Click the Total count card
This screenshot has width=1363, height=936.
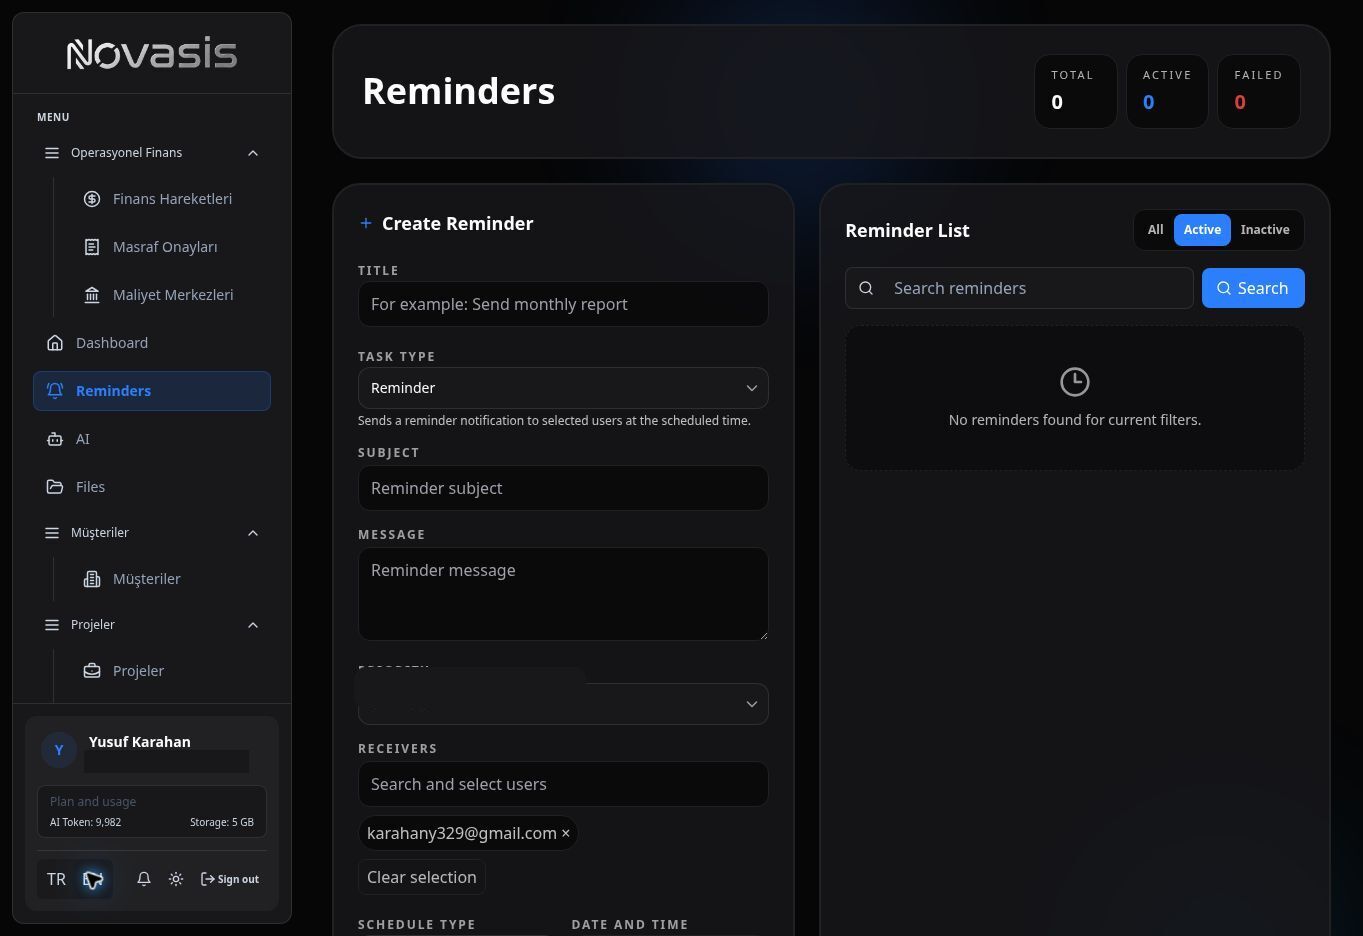click(x=1075, y=91)
